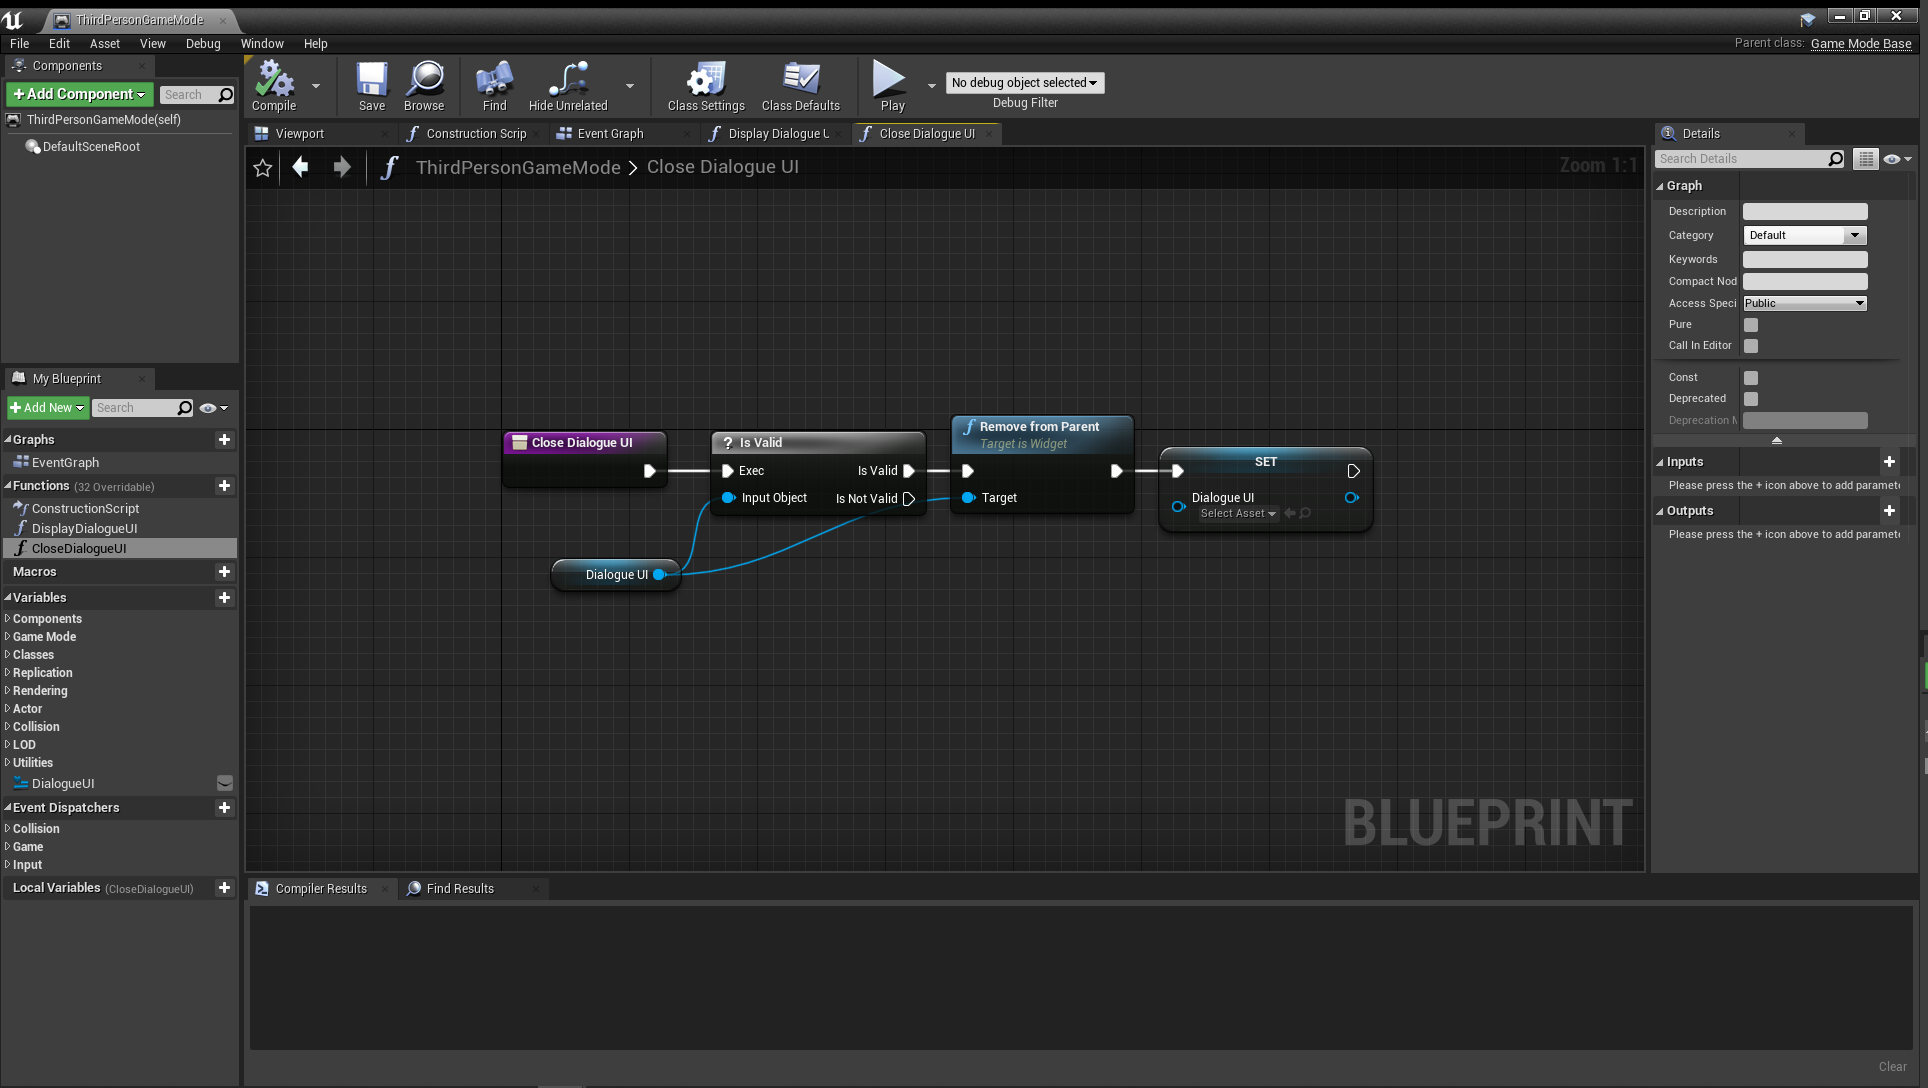Click the Search Details input field
Screen dimensions: 1928x1088
click(x=1740, y=159)
